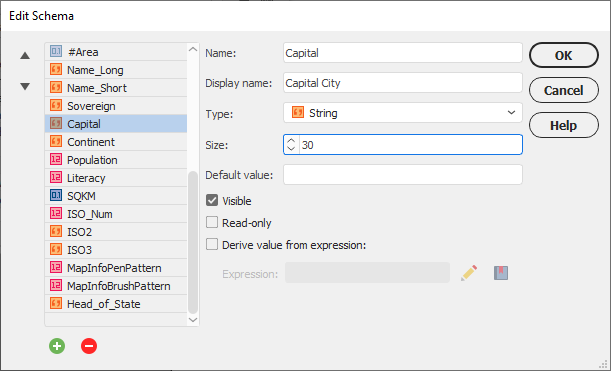Click the expression bookmark icon
The height and width of the screenshot is (371, 611).
[x=501, y=273]
